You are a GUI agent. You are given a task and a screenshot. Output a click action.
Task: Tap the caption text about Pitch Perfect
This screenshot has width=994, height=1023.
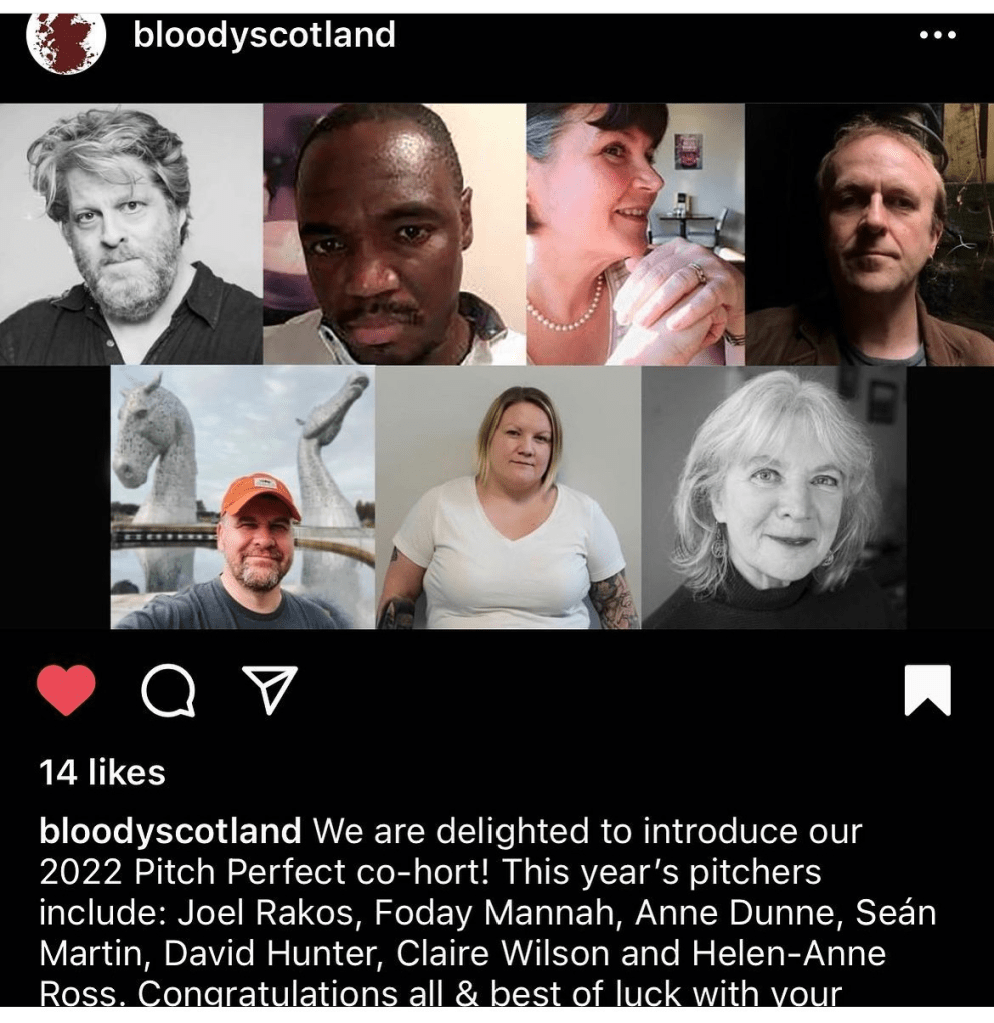(488, 912)
